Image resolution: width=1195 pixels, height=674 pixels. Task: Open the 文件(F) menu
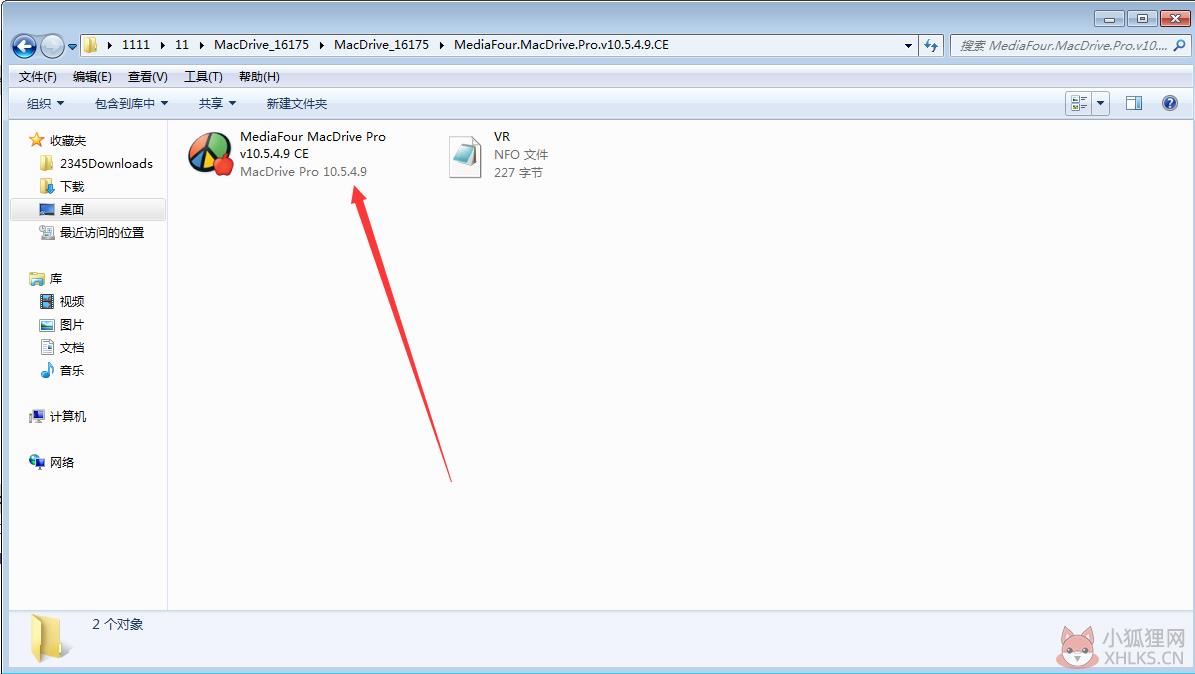(37, 76)
